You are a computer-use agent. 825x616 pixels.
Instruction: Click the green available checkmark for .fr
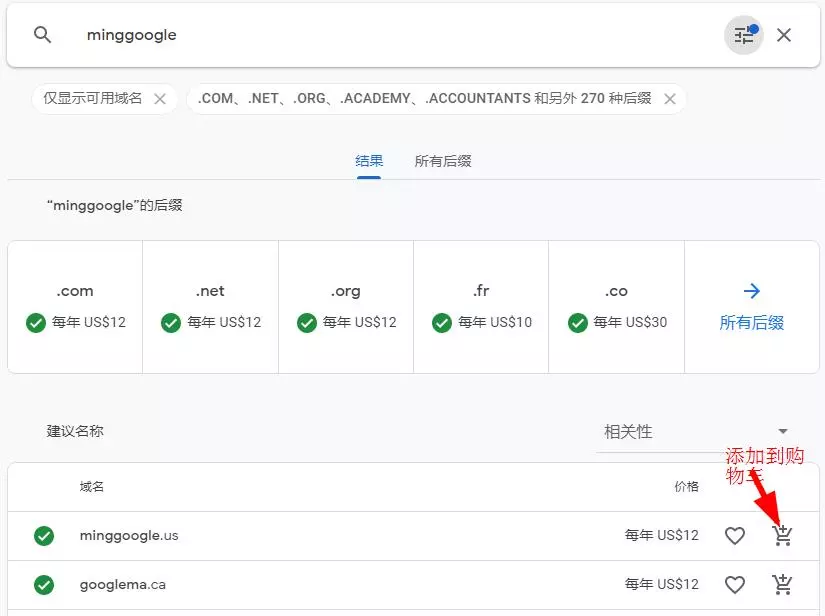click(x=442, y=323)
